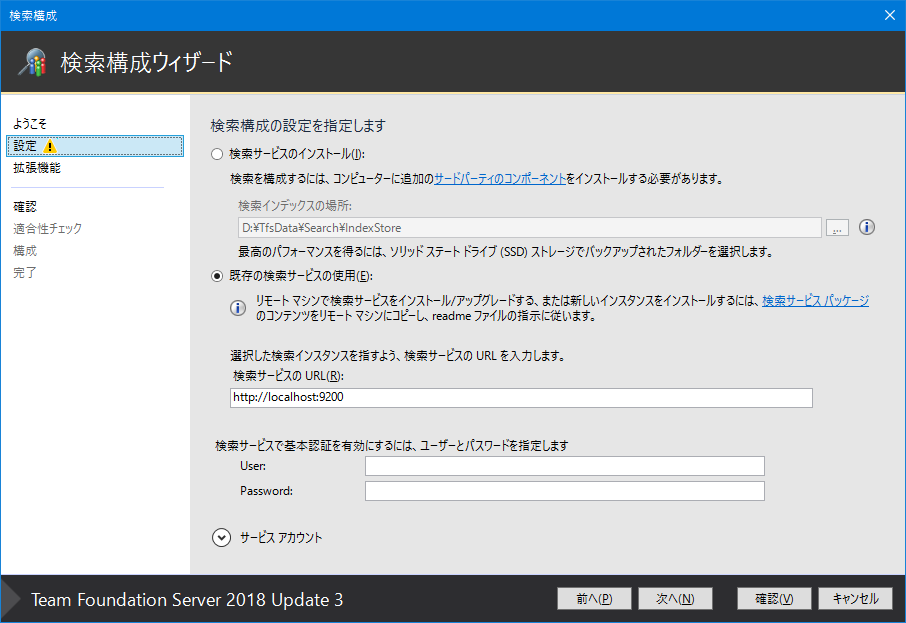Click the search wizard logo icon
906x623 pixels.
pyautogui.click(x=32, y=62)
